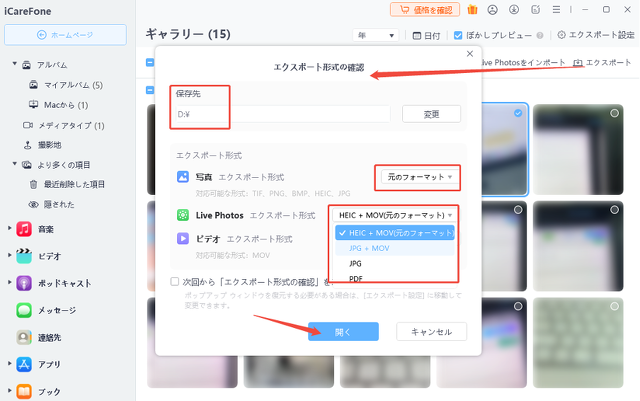Screen dimensions: 640x401
Task: Click the feedback icon in title bar
Action: (536, 9)
